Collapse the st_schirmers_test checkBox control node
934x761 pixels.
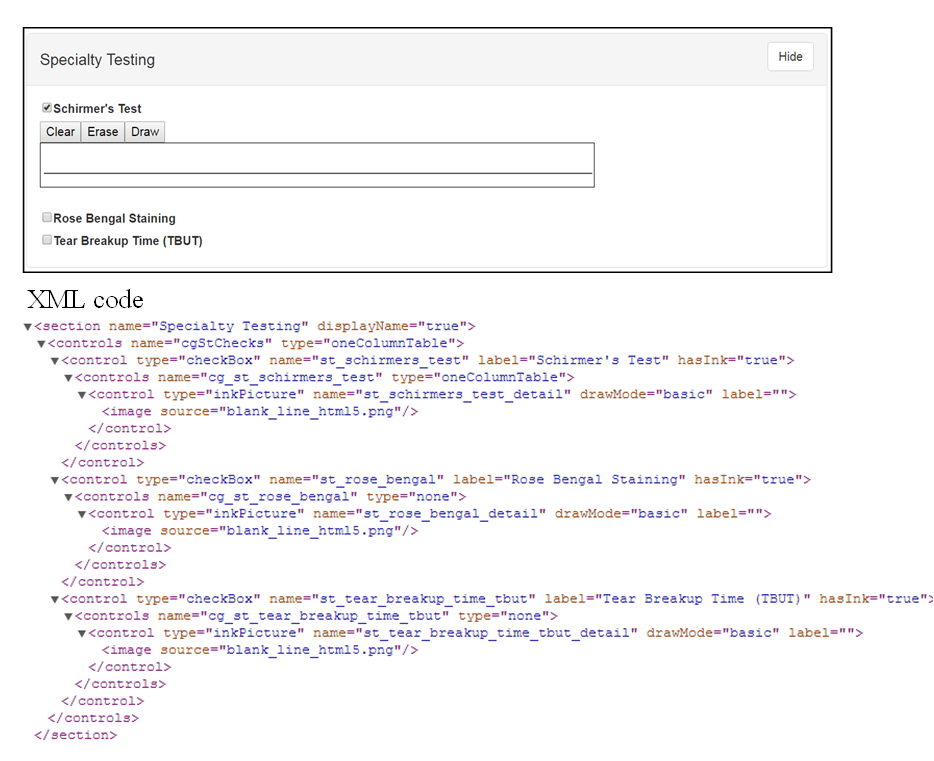(55, 361)
